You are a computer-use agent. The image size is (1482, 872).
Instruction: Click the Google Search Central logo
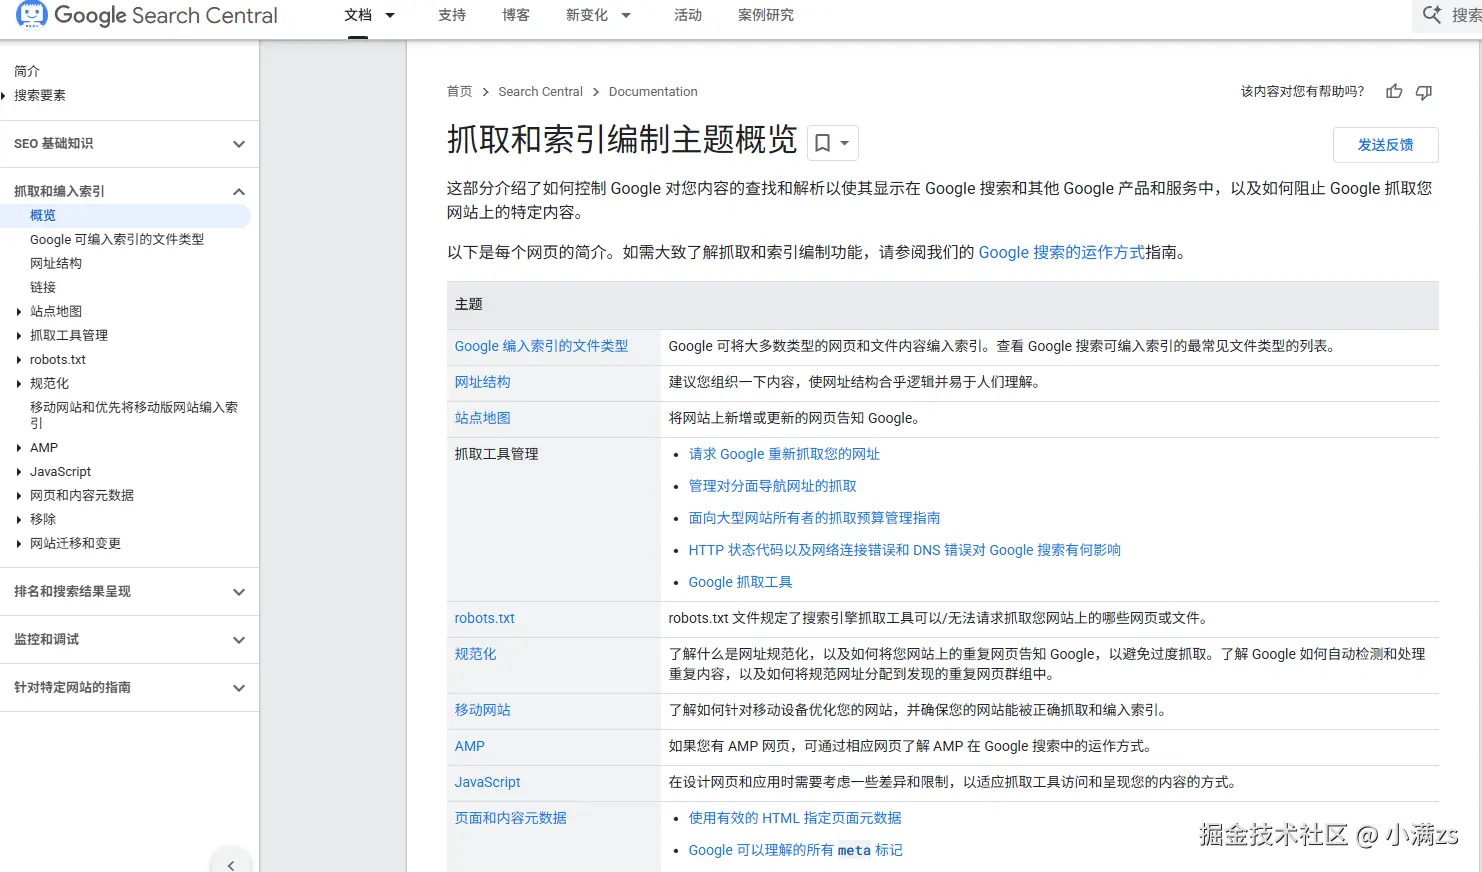(x=147, y=15)
